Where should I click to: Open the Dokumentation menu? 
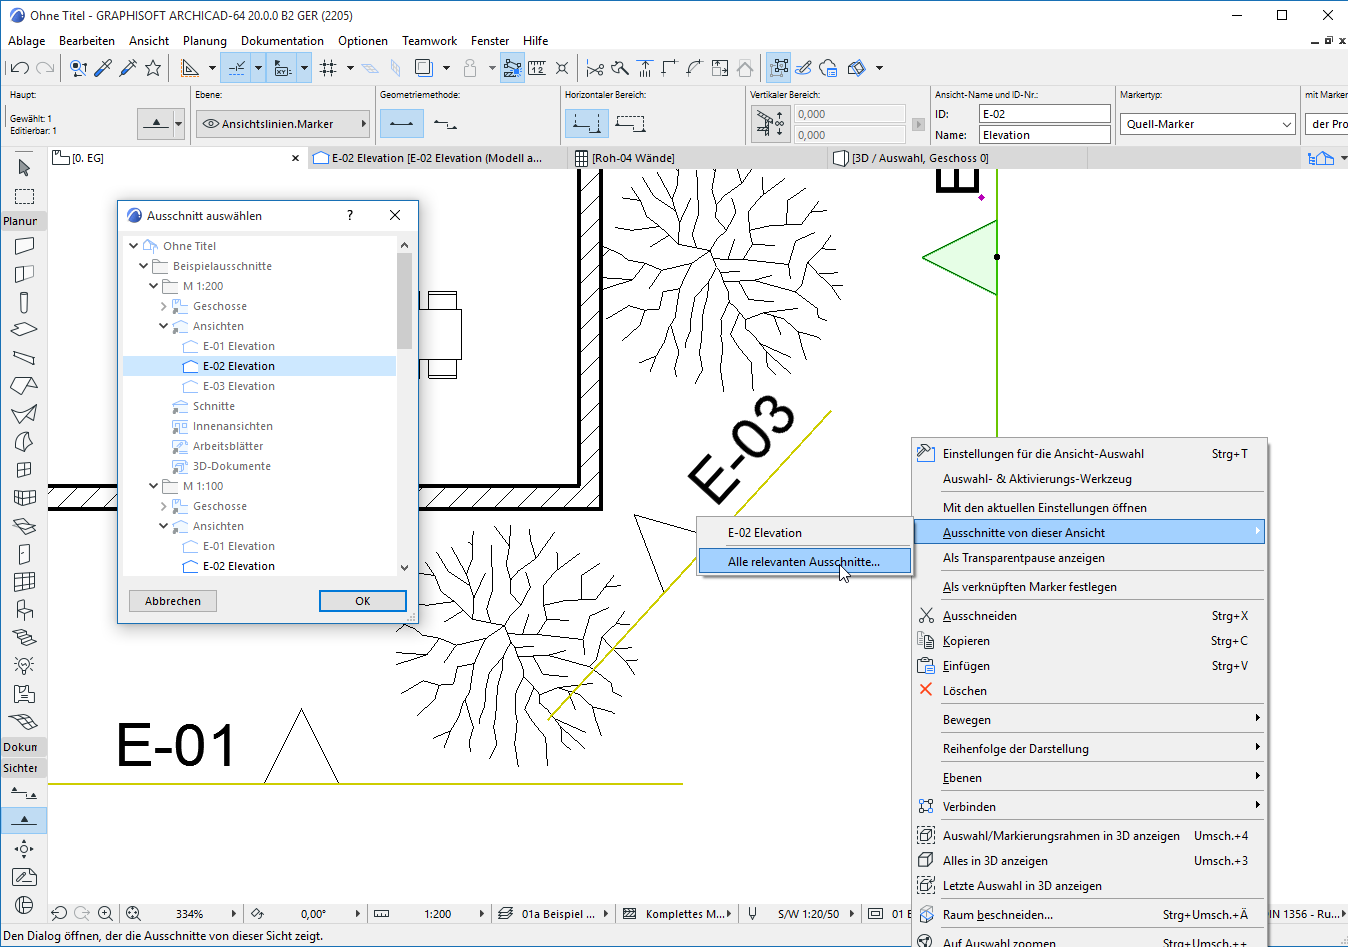pyautogui.click(x=282, y=41)
